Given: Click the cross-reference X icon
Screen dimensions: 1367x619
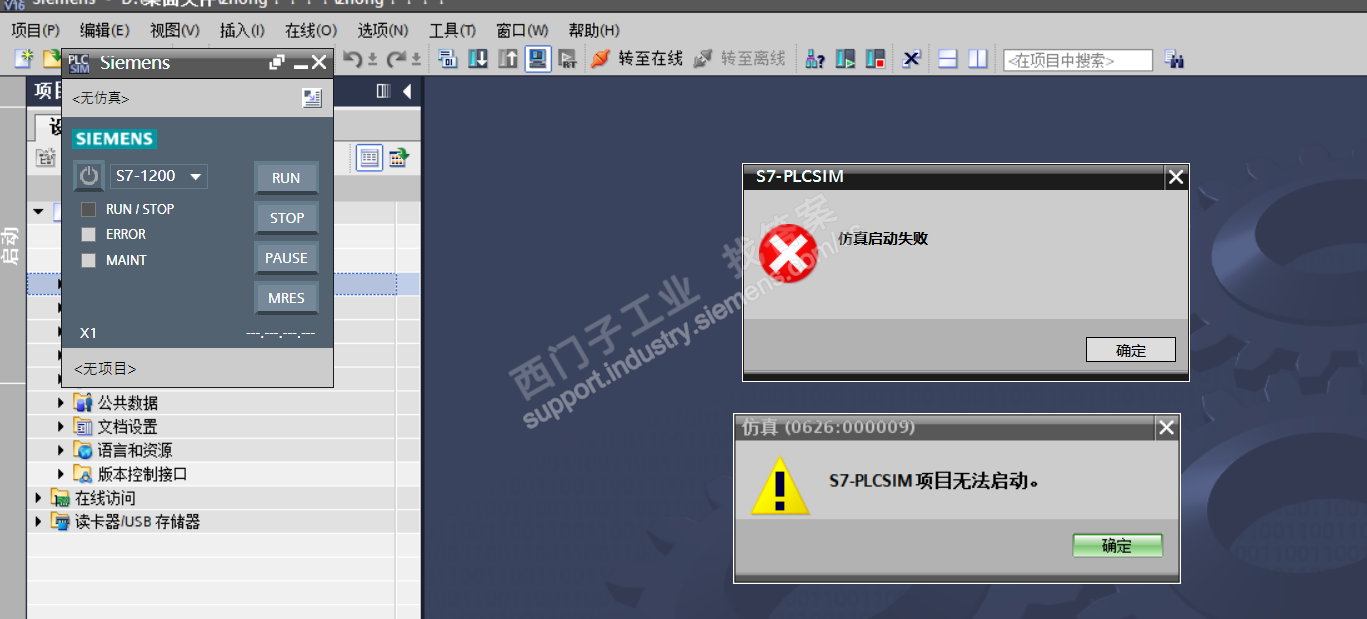Looking at the screenshot, I should pos(911,59).
